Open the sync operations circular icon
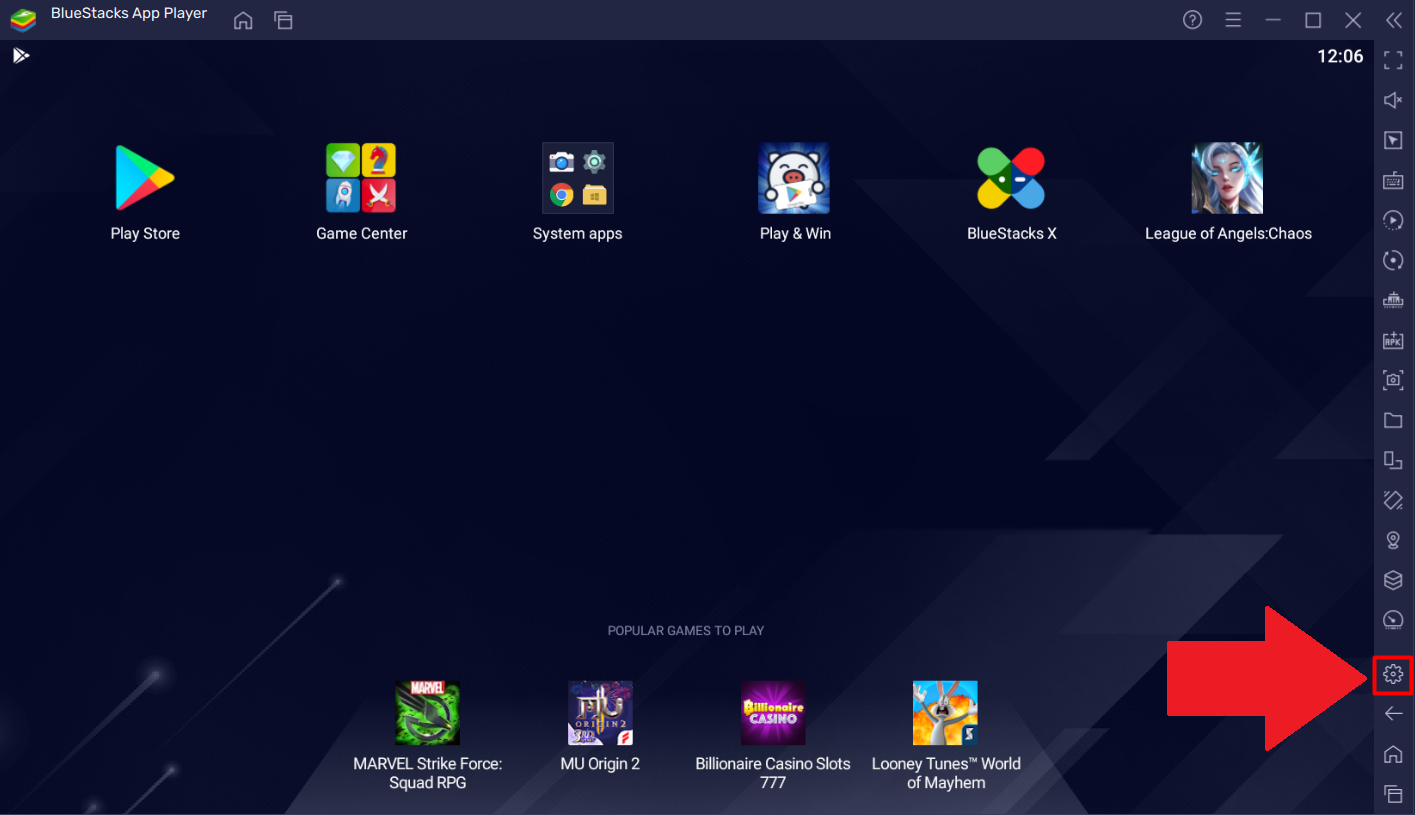The height and width of the screenshot is (815, 1415). click(1393, 260)
